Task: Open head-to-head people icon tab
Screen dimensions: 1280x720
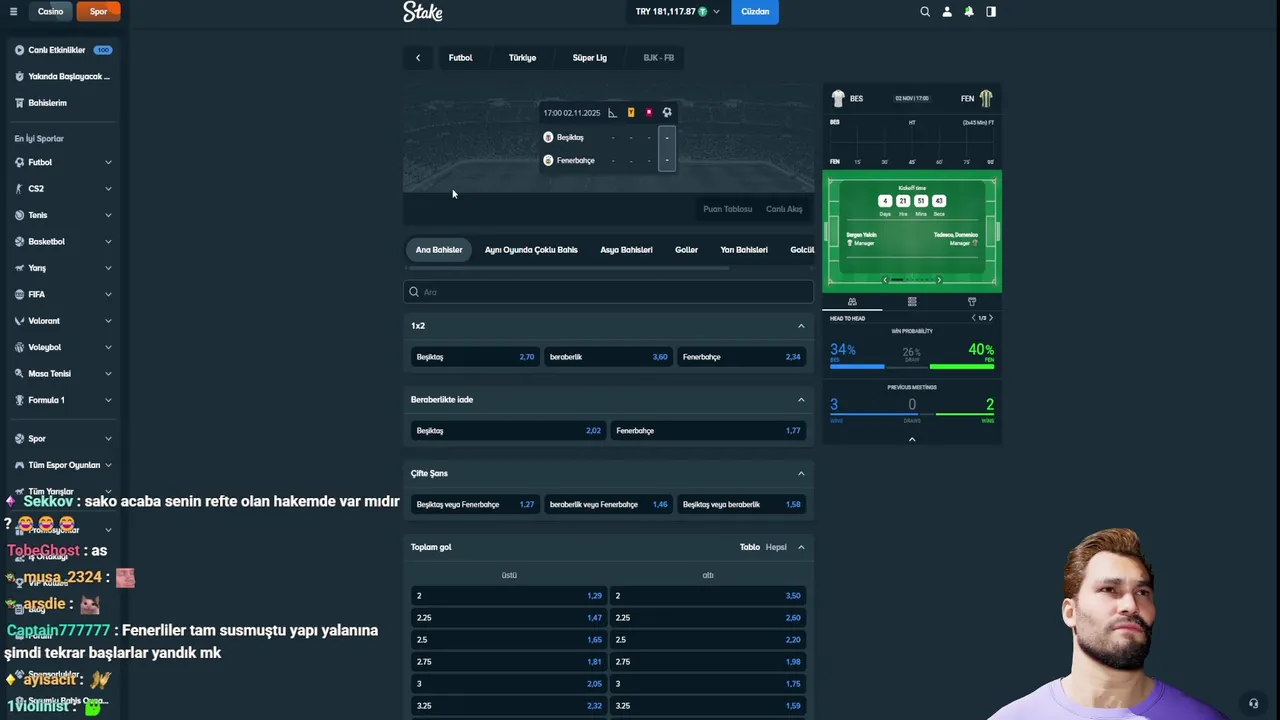Action: [x=852, y=301]
